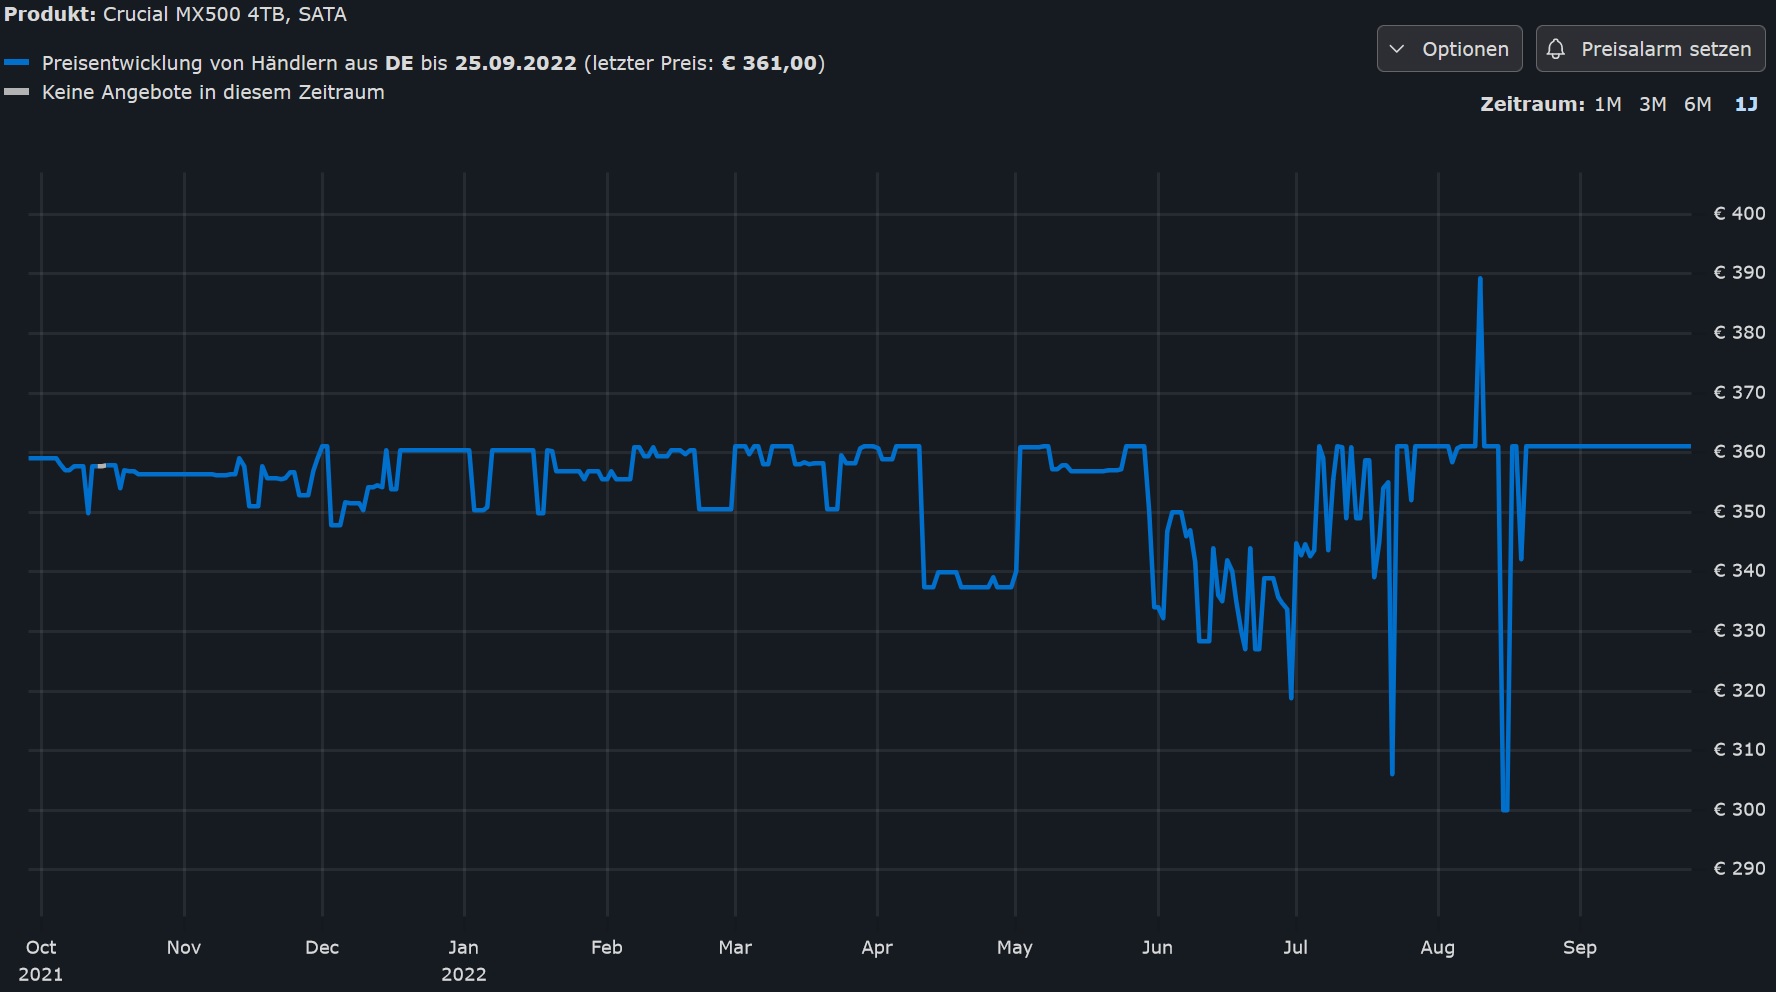Click the € 380 axis label
The height and width of the screenshot is (992, 1776).
click(x=1739, y=332)
